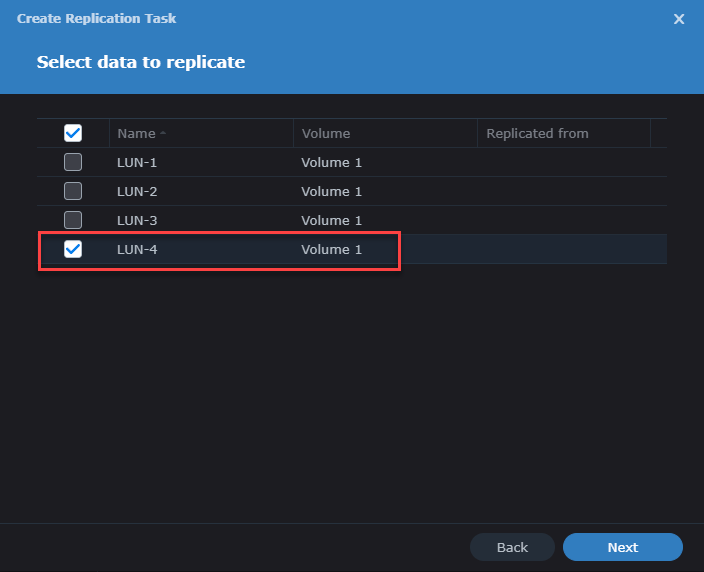Go back with the Back button

click(512, 547)
